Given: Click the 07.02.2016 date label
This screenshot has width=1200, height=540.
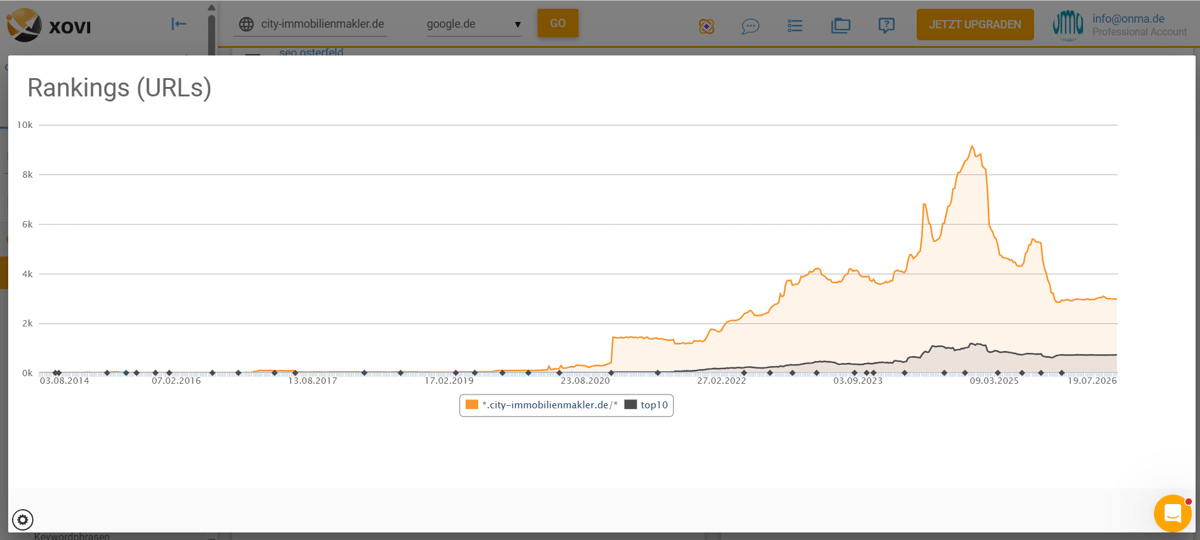Looking at the screenshot, I should click(x=176, y=381).
